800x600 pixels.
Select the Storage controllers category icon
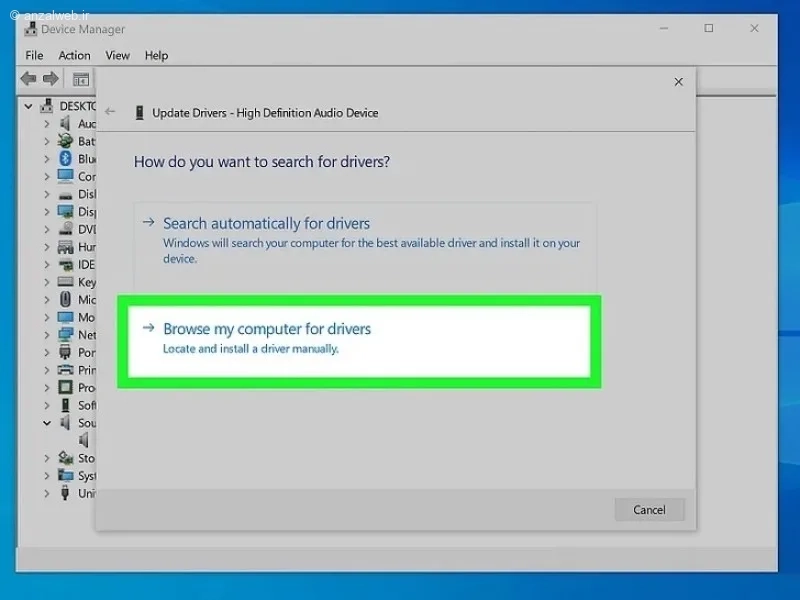[65, 458]
